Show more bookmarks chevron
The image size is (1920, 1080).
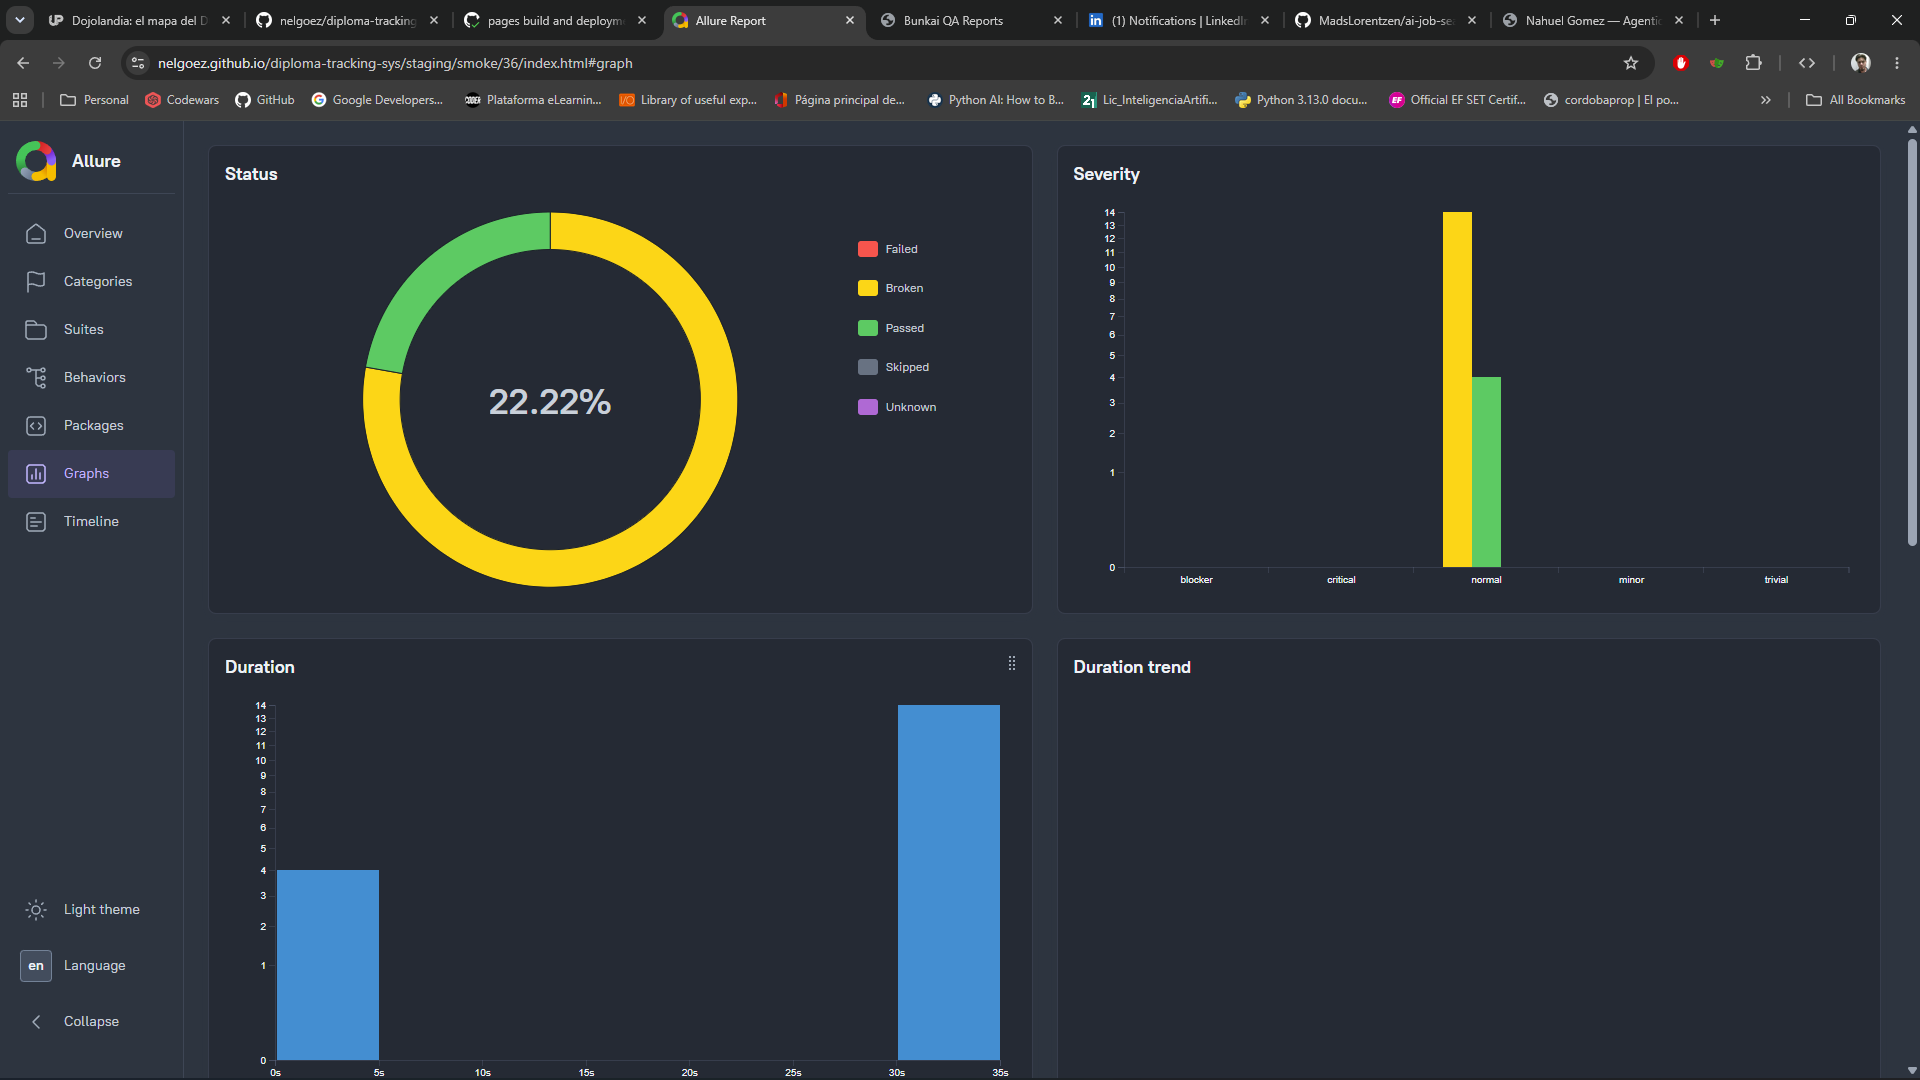(1766, 100)
